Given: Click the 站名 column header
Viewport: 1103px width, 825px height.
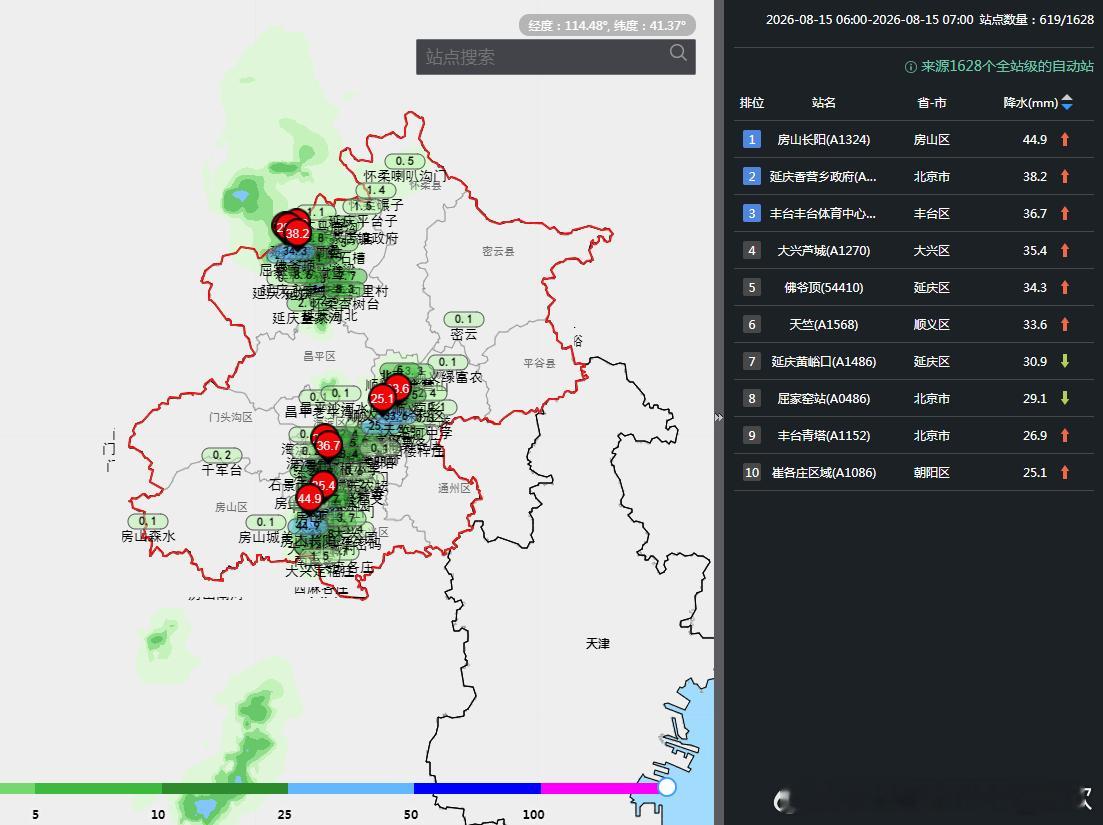Looking at the screenshot, I should (824, 103).
